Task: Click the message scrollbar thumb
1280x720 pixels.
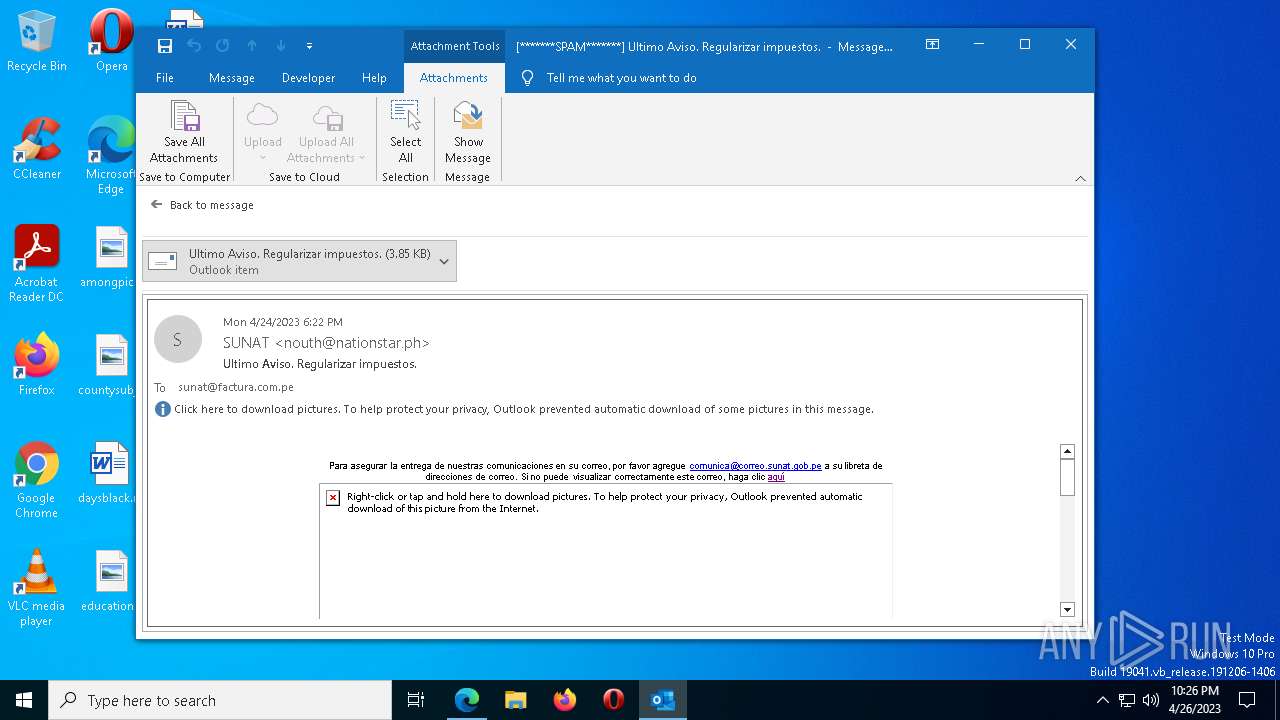Action: (x=1067, y=477)
